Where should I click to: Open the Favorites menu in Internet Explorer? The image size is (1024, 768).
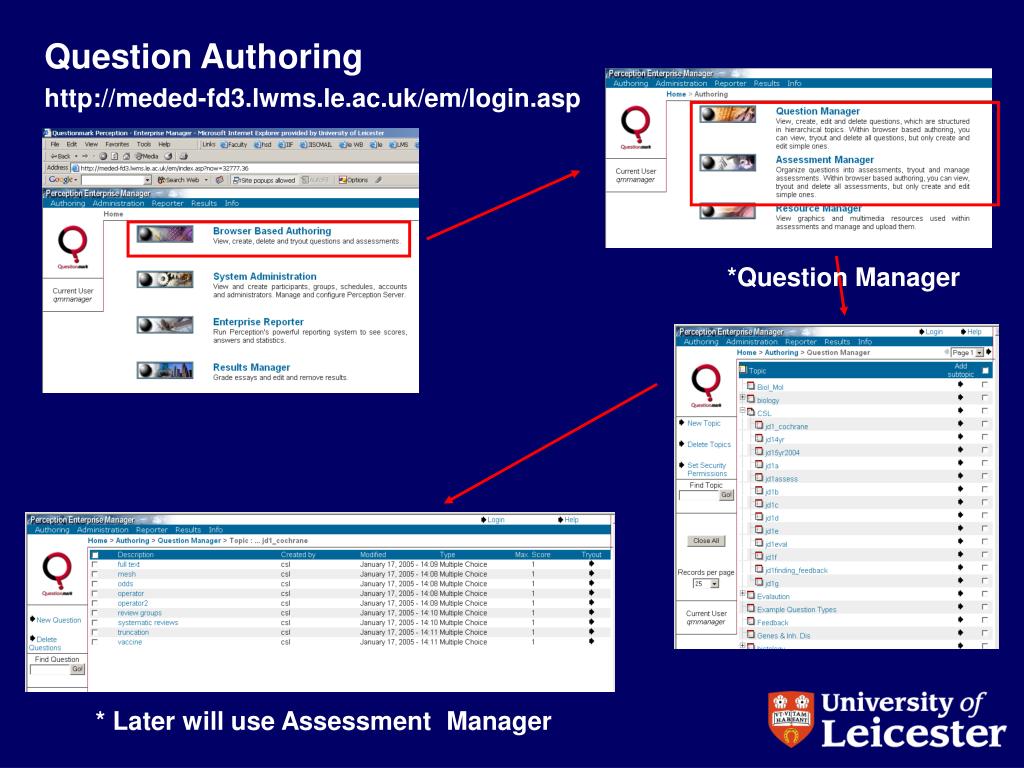tap(118, 144)
